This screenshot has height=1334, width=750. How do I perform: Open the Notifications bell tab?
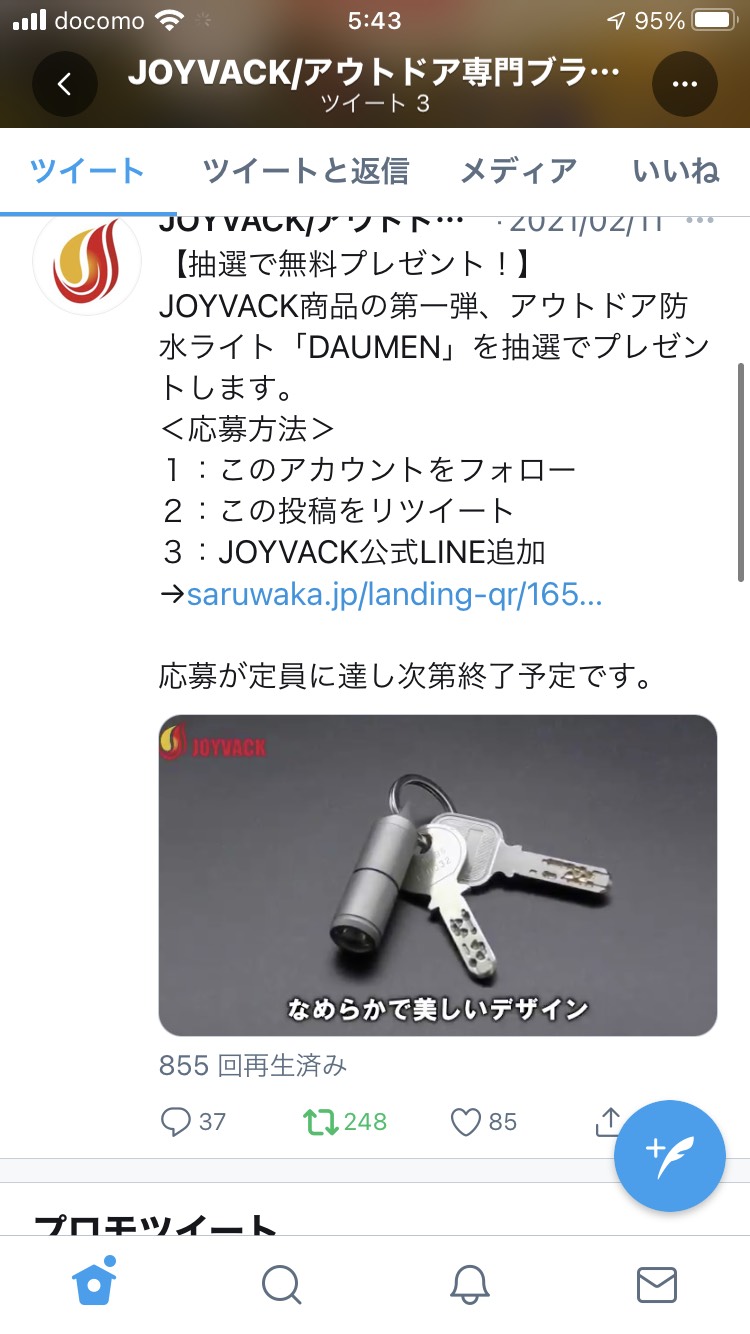tap(469, 1284)
